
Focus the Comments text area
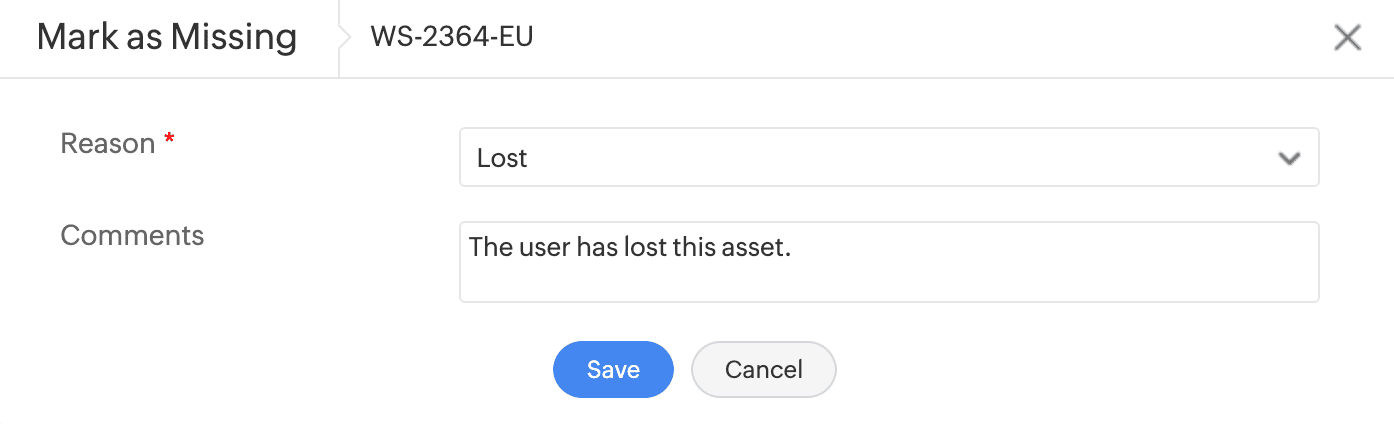click(888, 262)
